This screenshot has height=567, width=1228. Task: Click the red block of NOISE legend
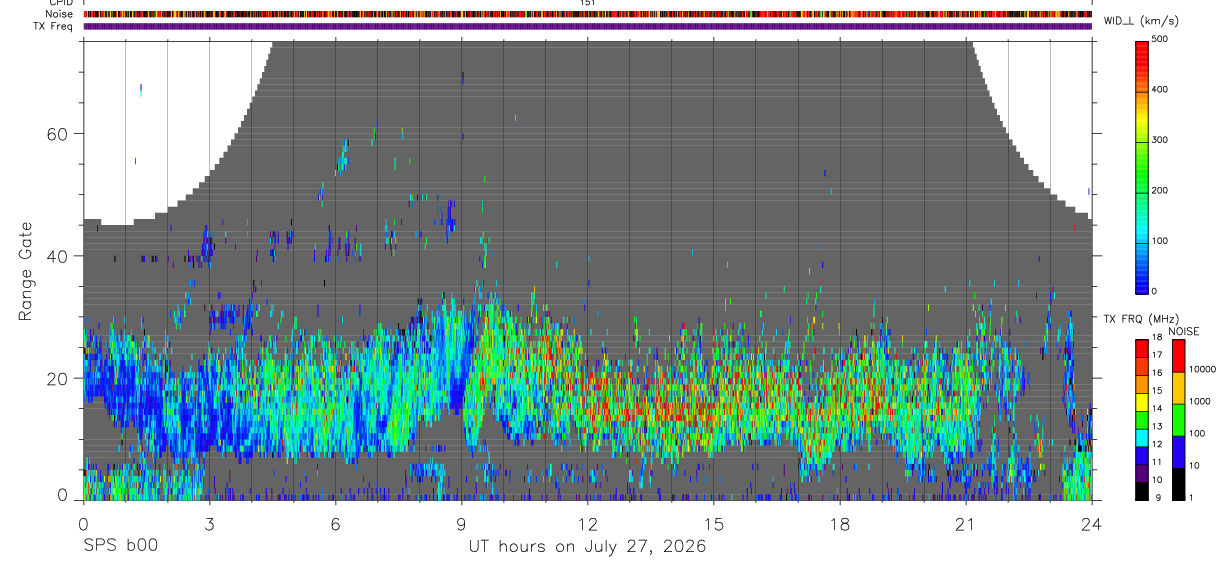pyautogui.click(x=1179, y=356)
